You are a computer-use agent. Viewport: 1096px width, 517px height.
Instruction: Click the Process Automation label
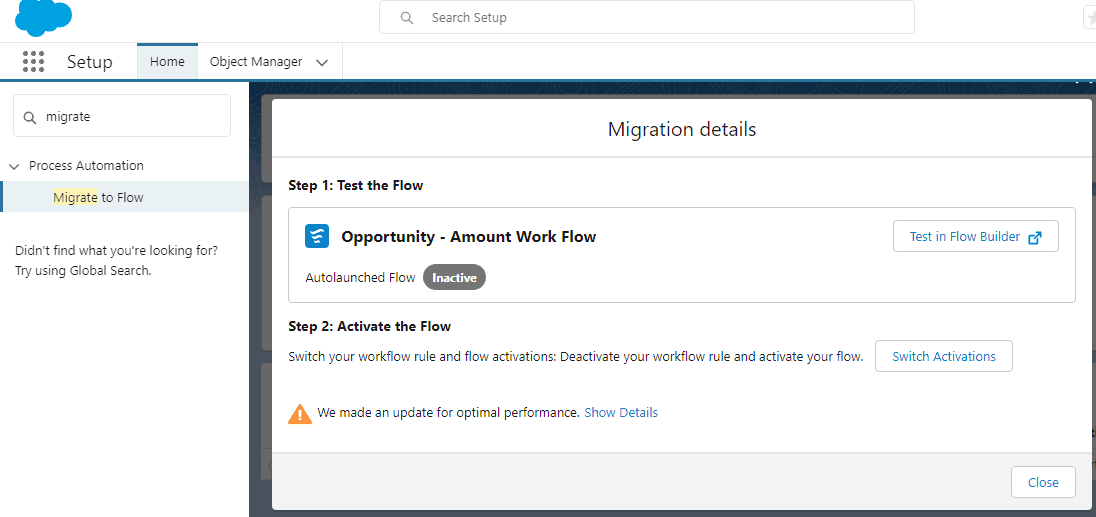tap(86, 166)
